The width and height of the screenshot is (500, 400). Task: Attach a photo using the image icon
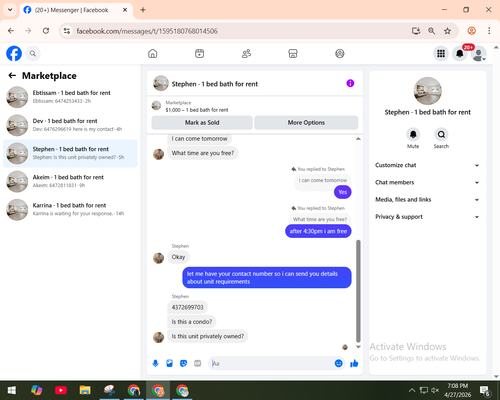[x=169, y=363]
